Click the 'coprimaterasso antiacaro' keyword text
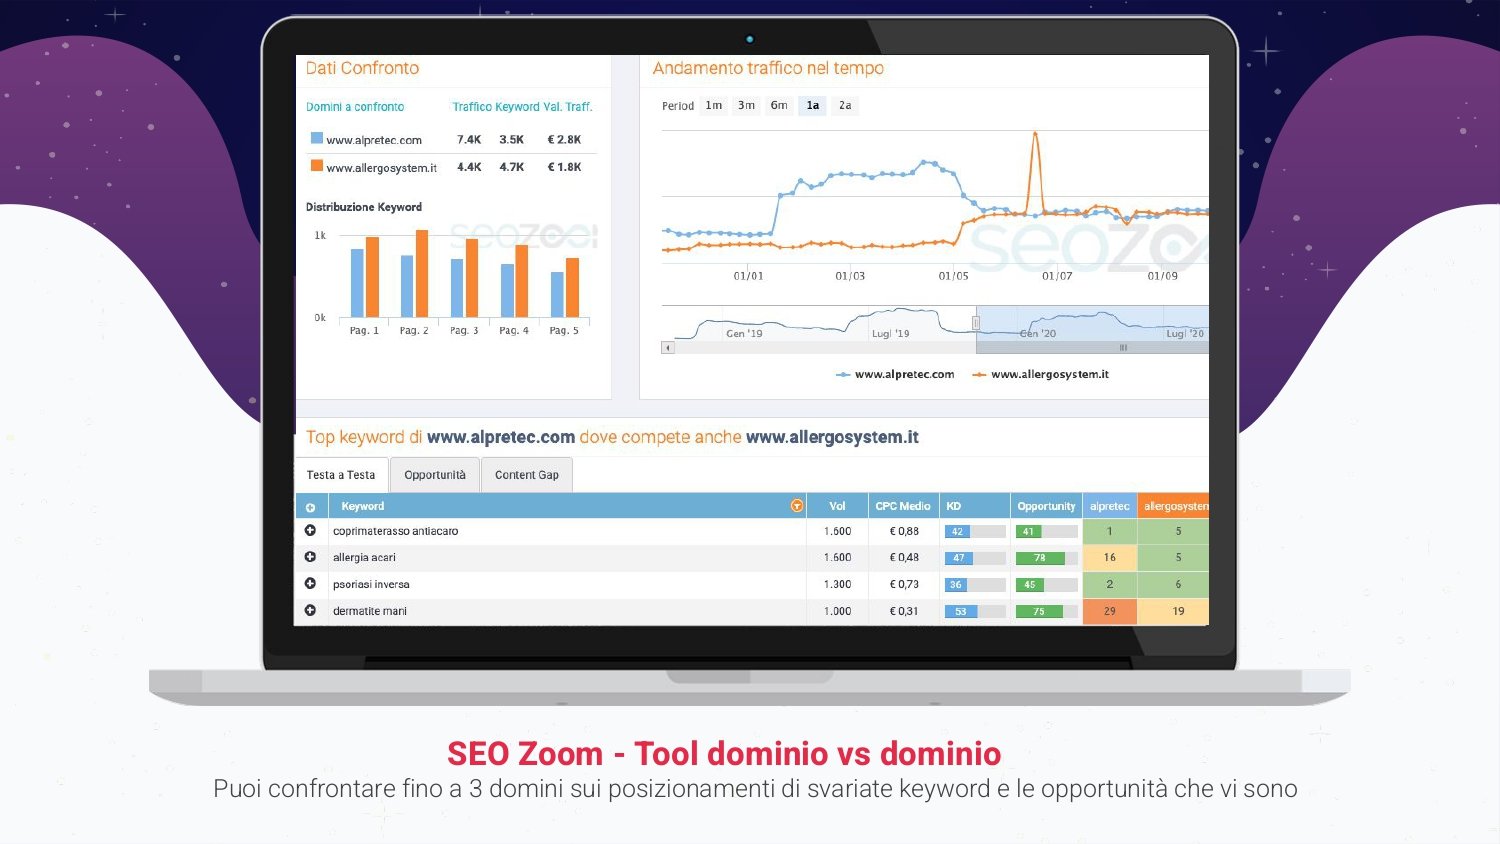 [x=395, y=531]
